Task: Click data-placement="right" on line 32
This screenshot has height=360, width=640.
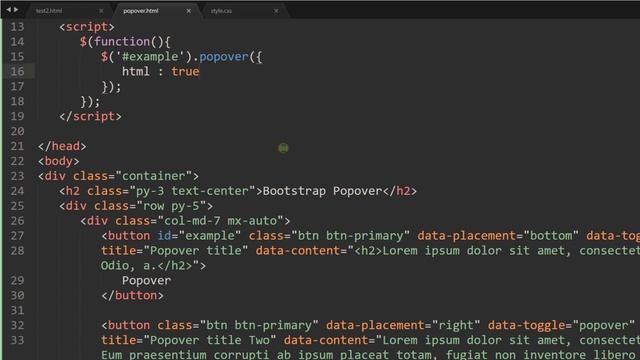Action: tap(403, 325)
